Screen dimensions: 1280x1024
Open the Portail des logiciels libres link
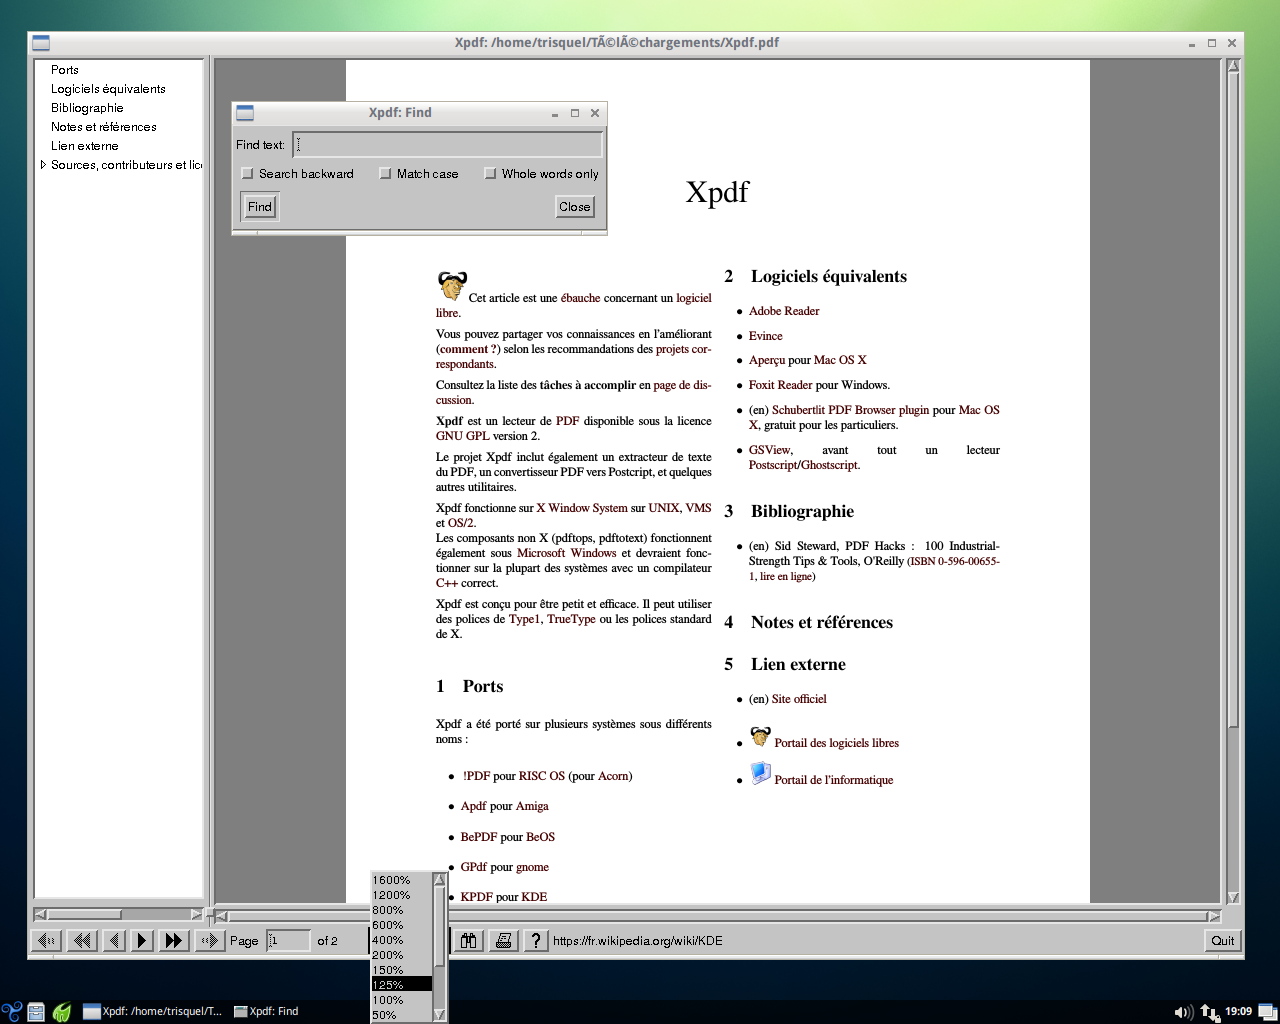point(836,743)
